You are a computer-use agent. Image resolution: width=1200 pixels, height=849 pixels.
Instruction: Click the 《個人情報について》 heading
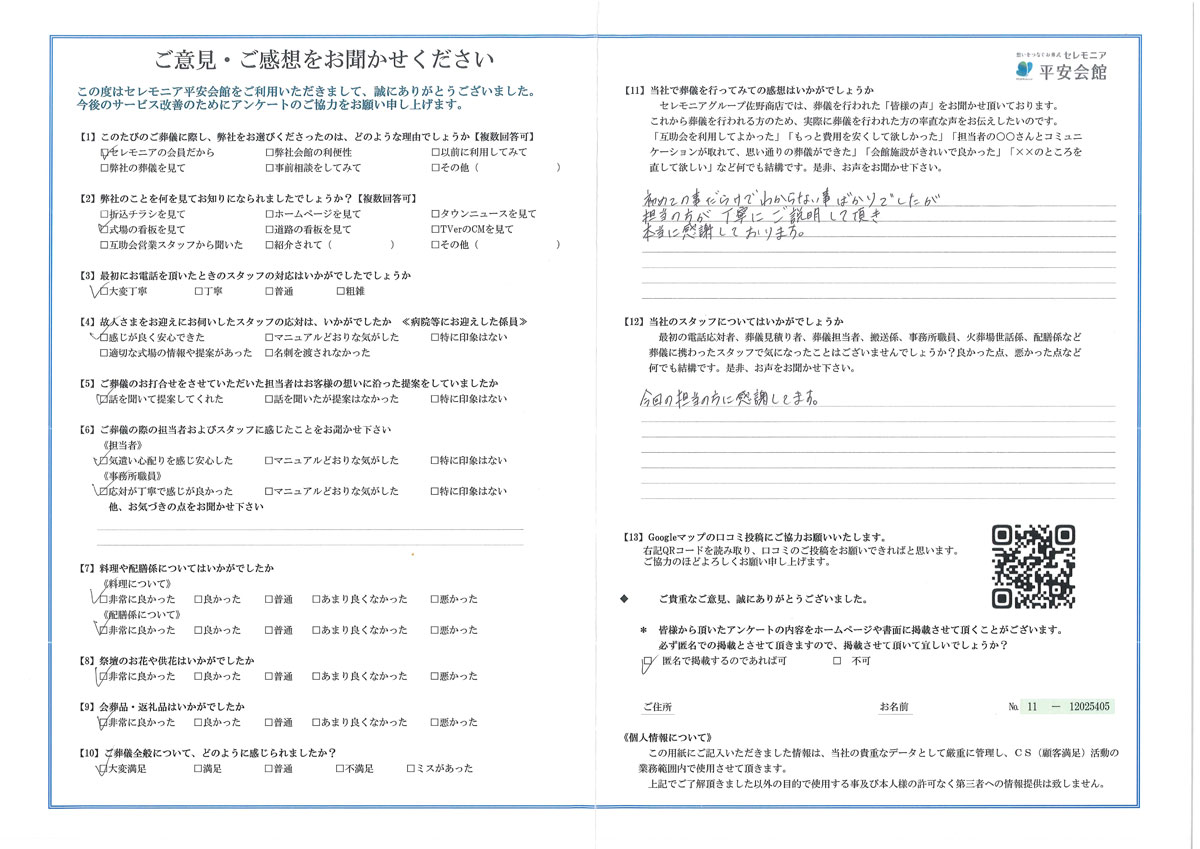pos(666,738)
